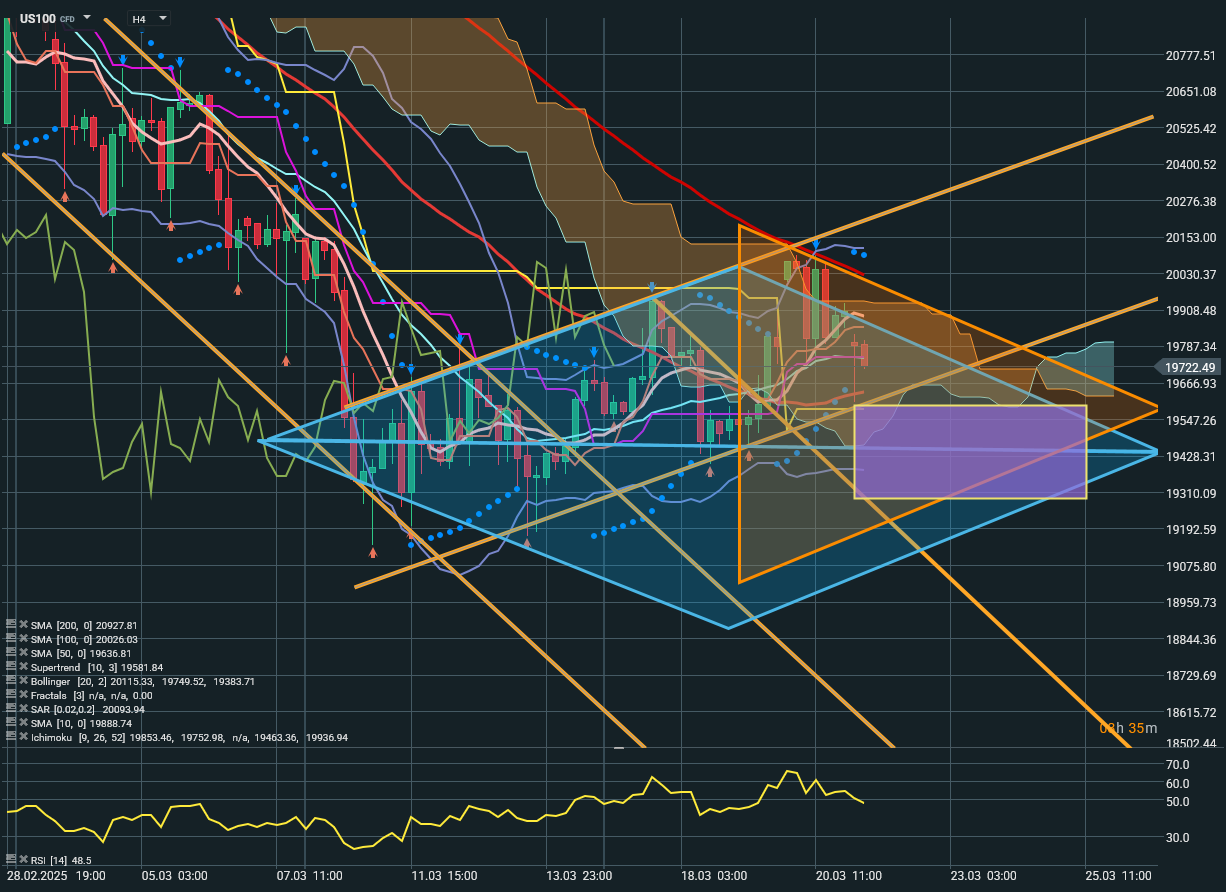Open Bollinger indicator settings icon
The height and width of the screenshot is (892, 1226).
point(11,681)
